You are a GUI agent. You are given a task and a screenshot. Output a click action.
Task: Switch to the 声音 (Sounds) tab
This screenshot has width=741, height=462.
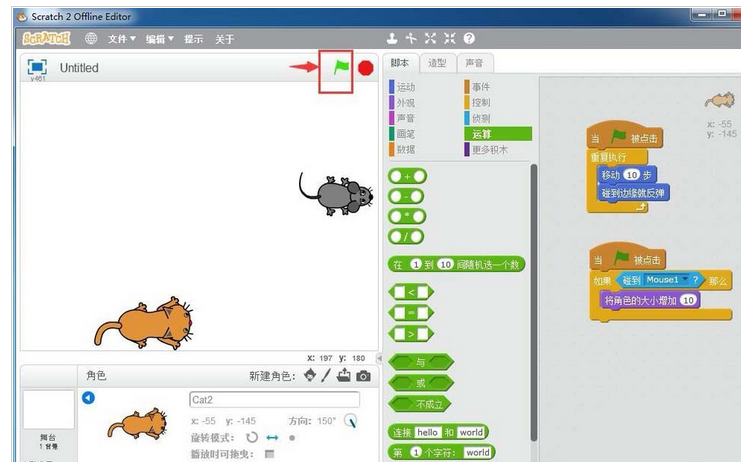pyautogui.click(x=474, y=63)
